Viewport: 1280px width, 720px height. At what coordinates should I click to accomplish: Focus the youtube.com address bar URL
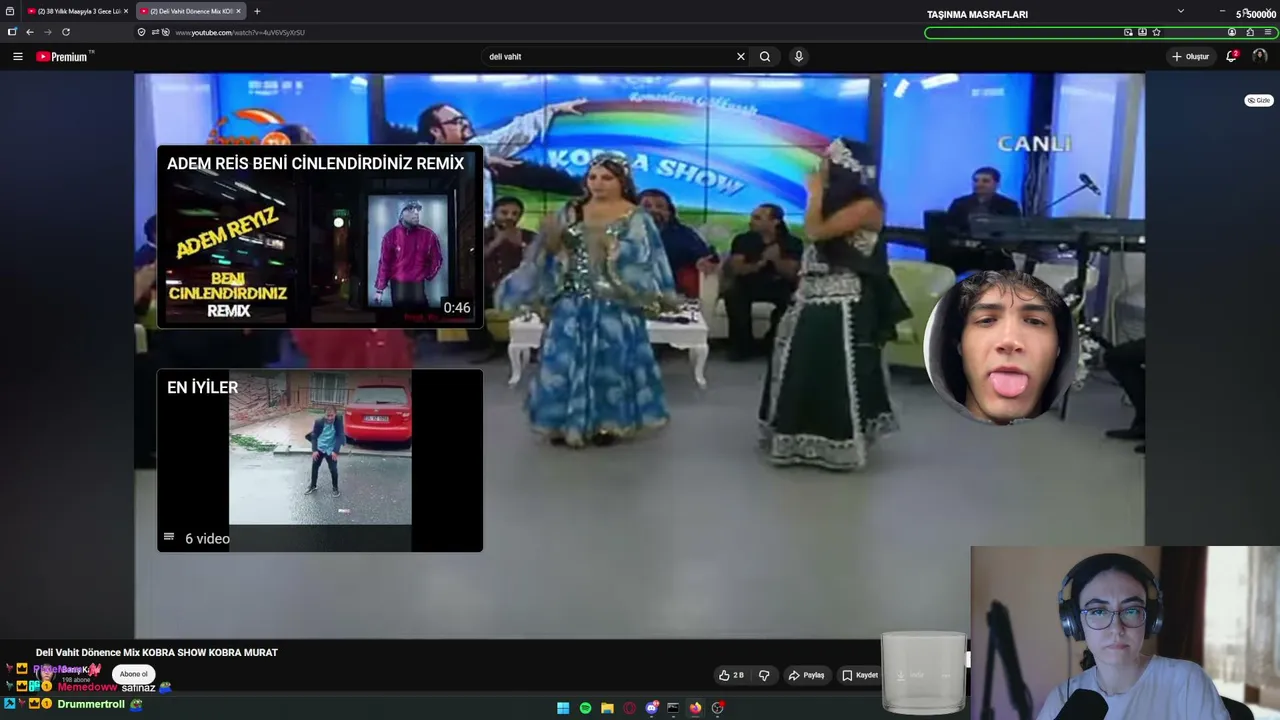pyautogui.click(x=240, y=32)
